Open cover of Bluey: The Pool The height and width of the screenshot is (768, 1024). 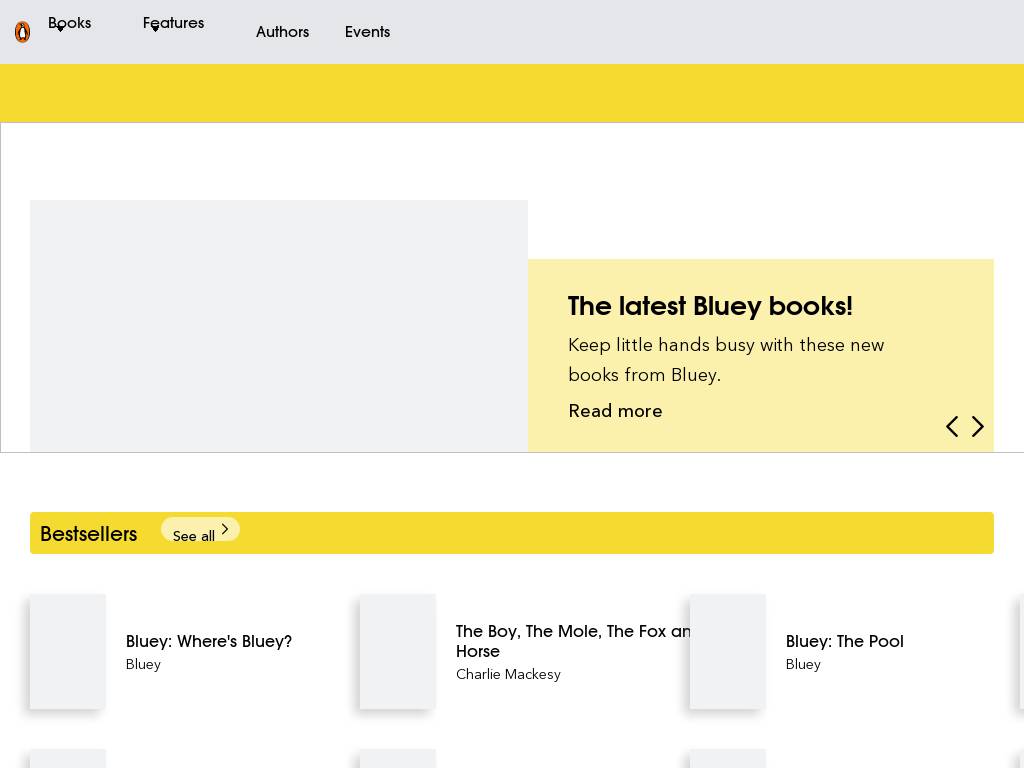point(728,652)
